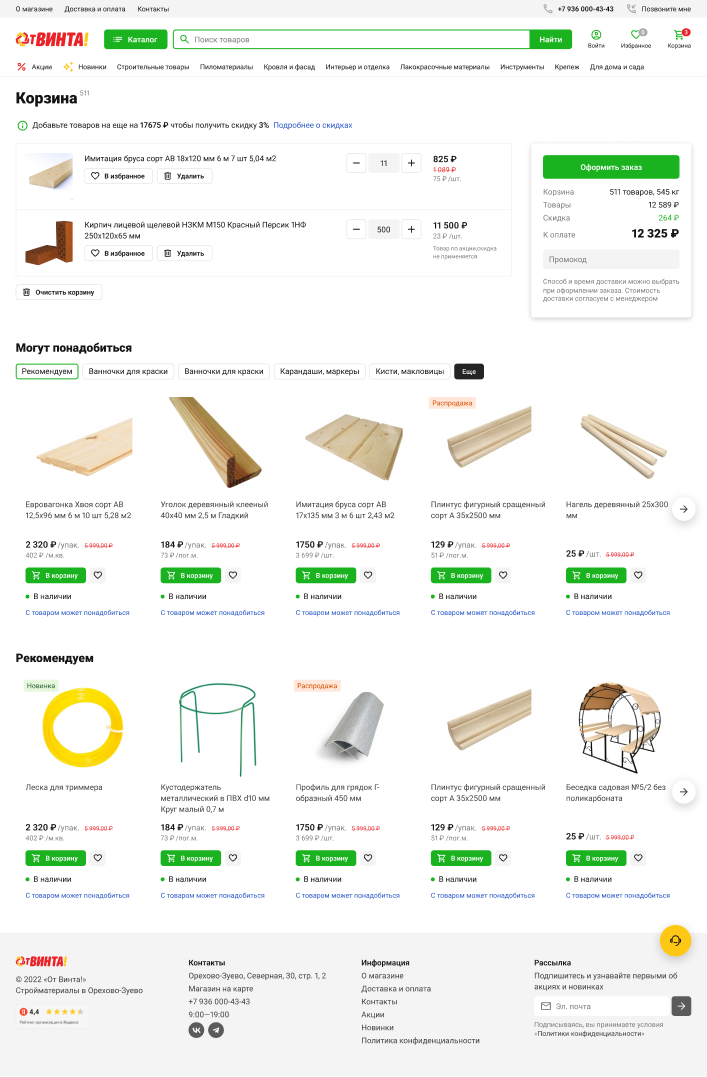The width and height of the screenshot is (707, 1077).
Task: Increase quantity of Имитация бруса item
Action: point(411,163)
